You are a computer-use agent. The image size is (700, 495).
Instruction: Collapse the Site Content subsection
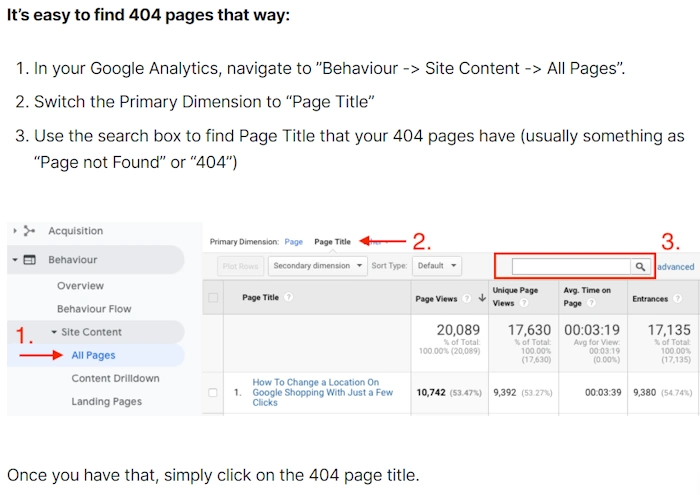click(54, 332)
